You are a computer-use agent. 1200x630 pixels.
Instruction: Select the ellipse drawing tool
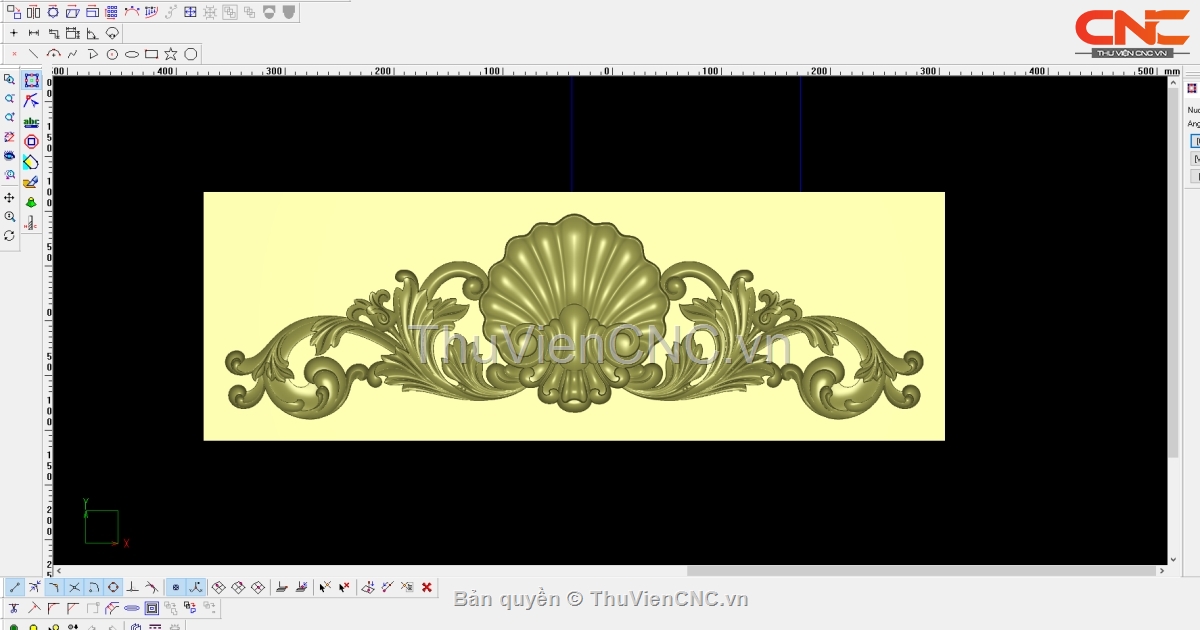[131, 54]
